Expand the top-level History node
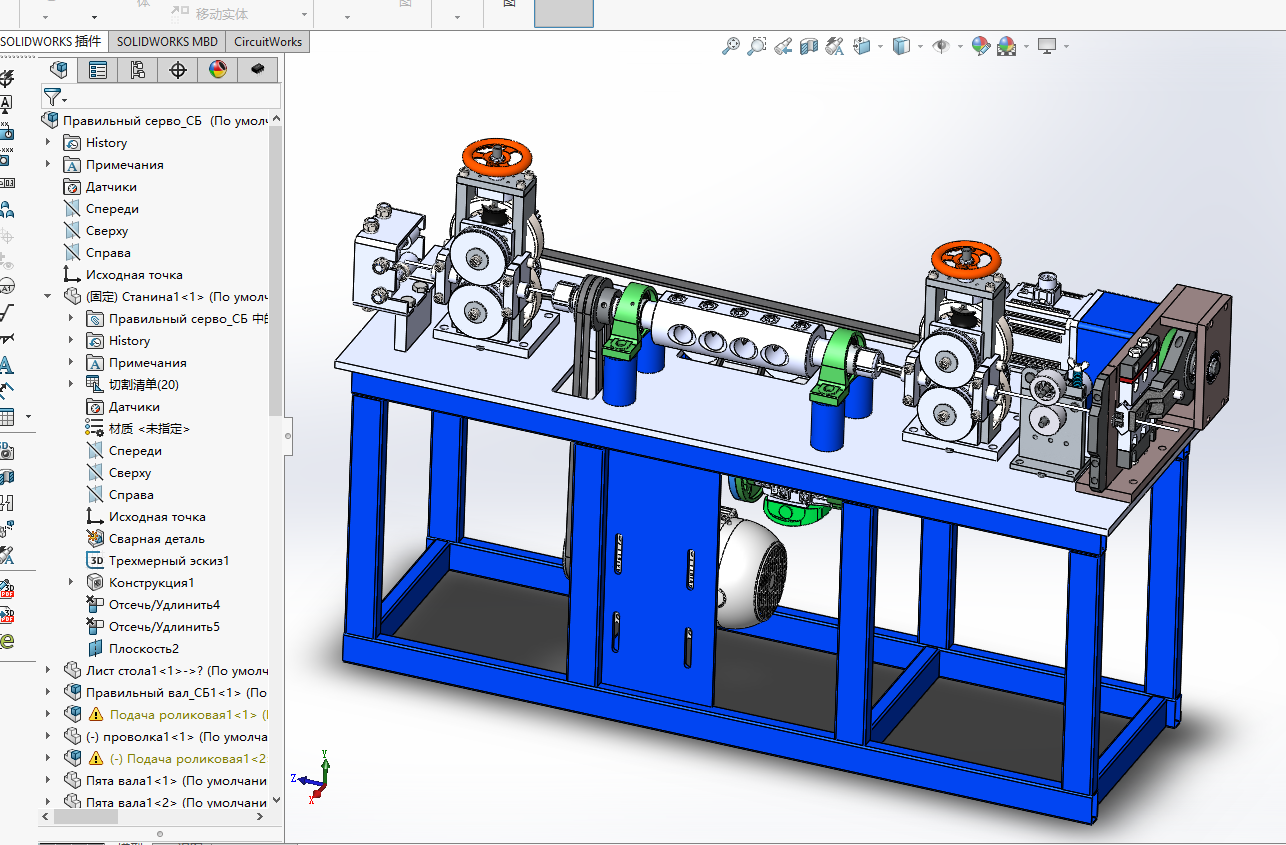1286x845 pixels. pyautogui.click(x=48, y=142)
